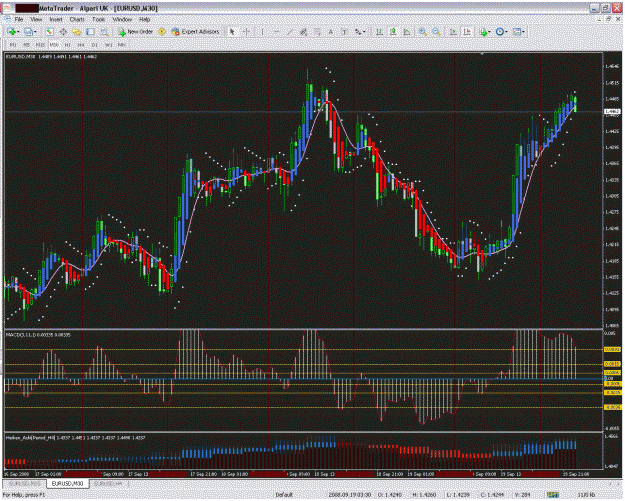This screenshot has height=501, width=625.
Task: Open the Window menu
Action: (x=122, y=19)
